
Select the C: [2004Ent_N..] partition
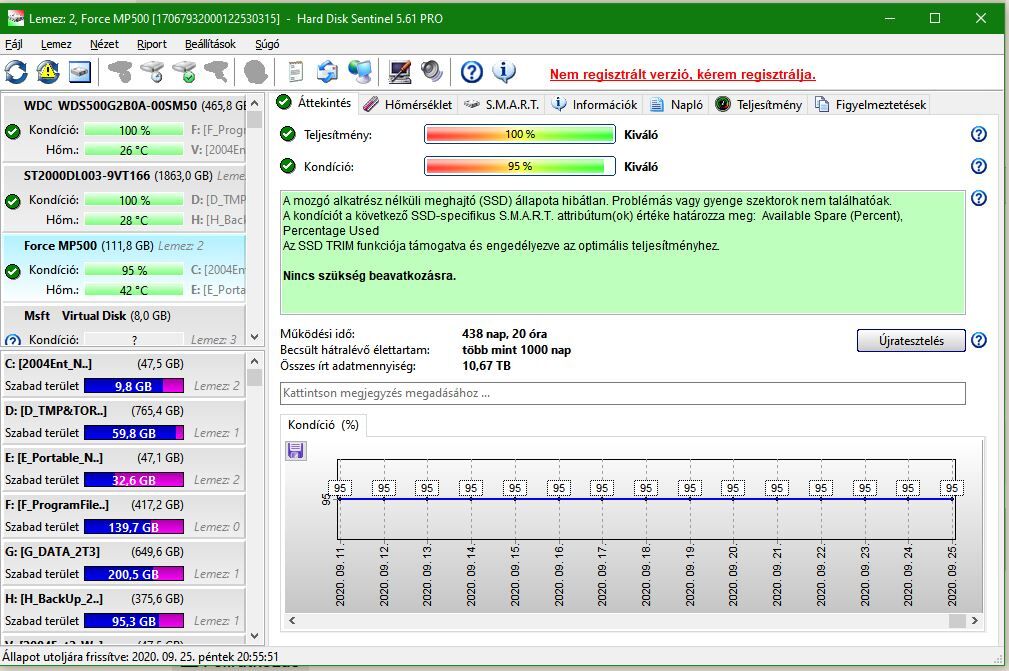124,374
